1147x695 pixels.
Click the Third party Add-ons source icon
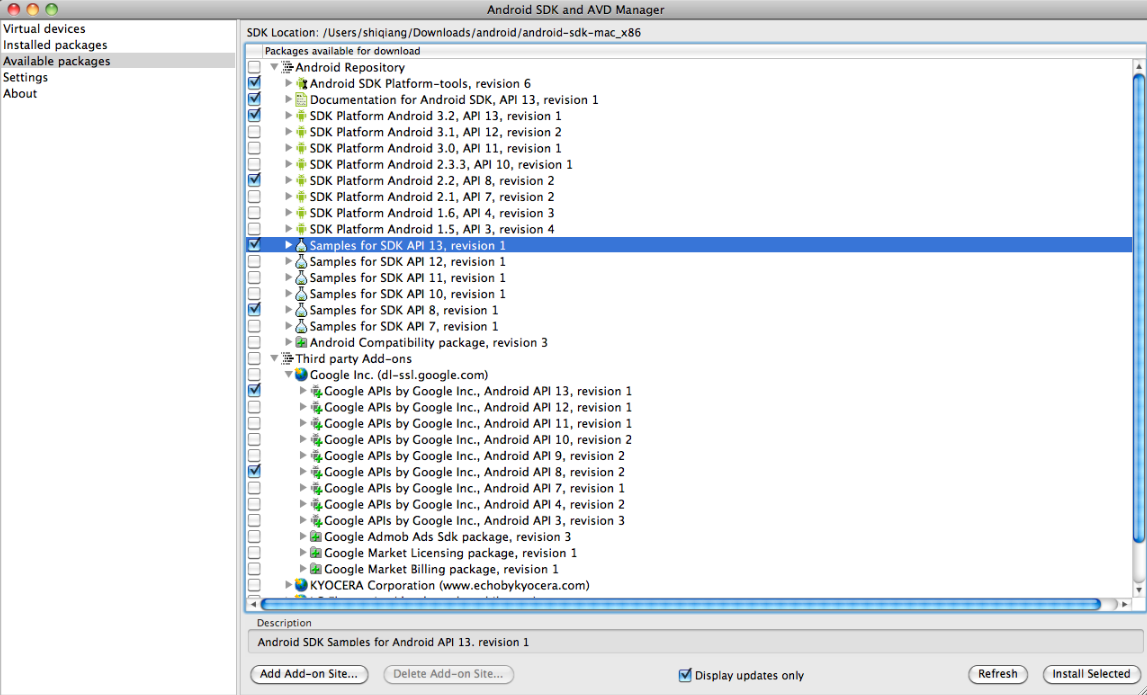(x=287, y=358)
